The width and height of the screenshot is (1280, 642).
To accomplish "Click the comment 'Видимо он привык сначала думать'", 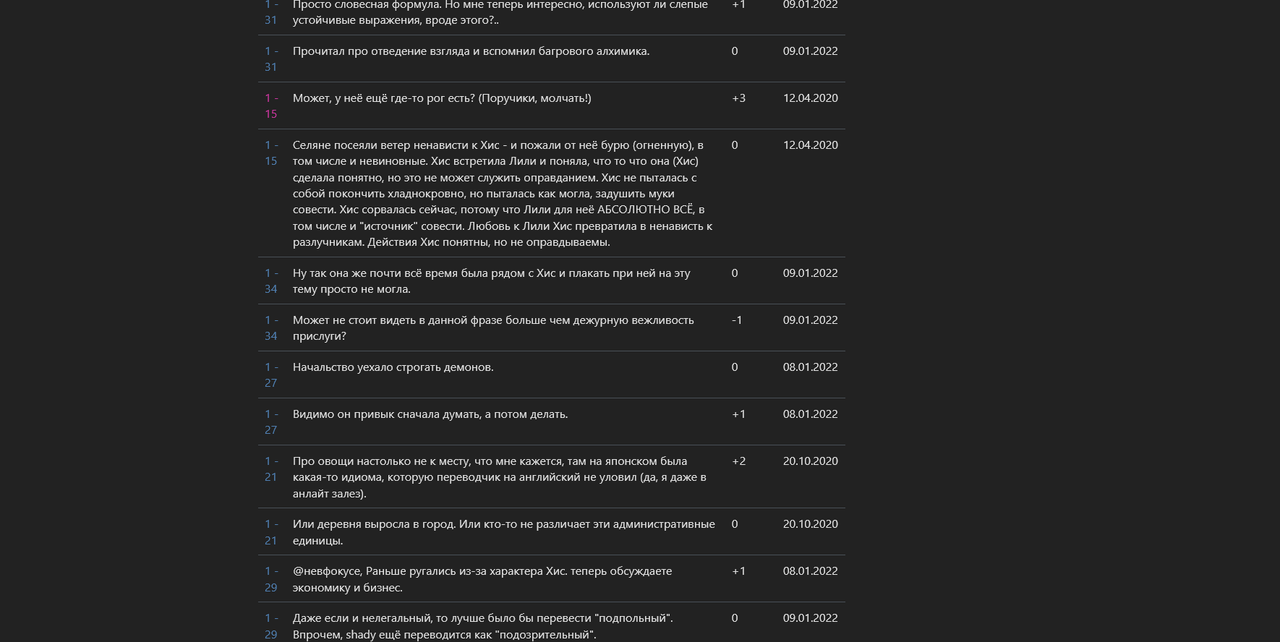I will (430, 414).
